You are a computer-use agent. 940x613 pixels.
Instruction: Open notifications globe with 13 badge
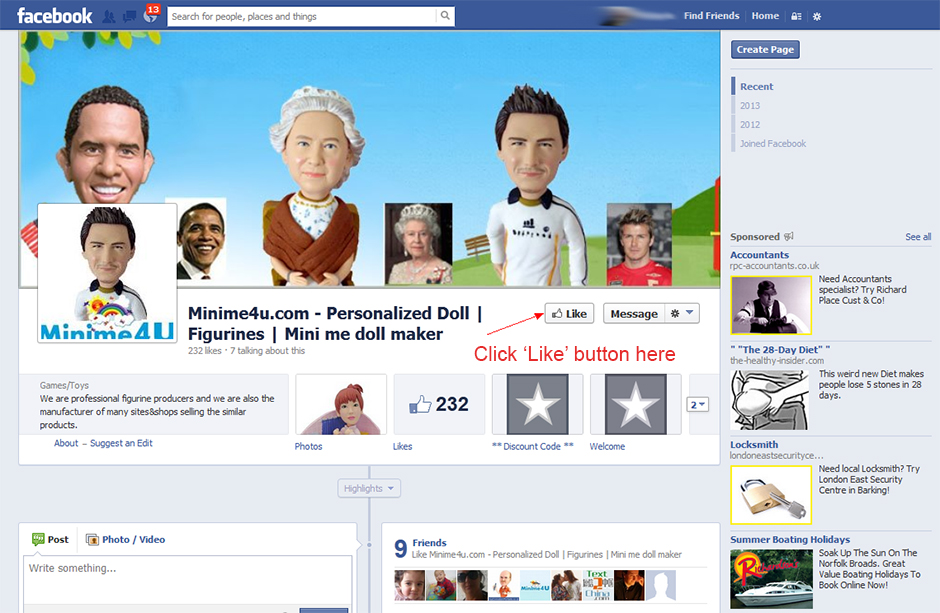click(150, 16)
